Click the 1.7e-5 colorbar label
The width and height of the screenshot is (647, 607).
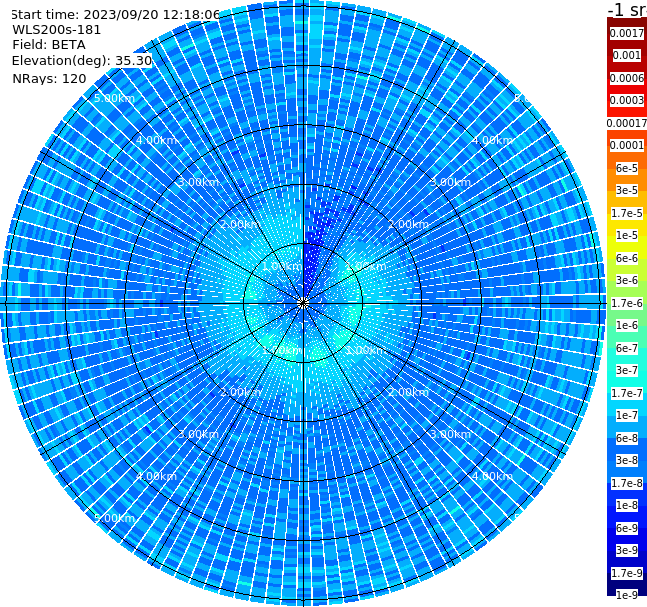click(627, 213)
